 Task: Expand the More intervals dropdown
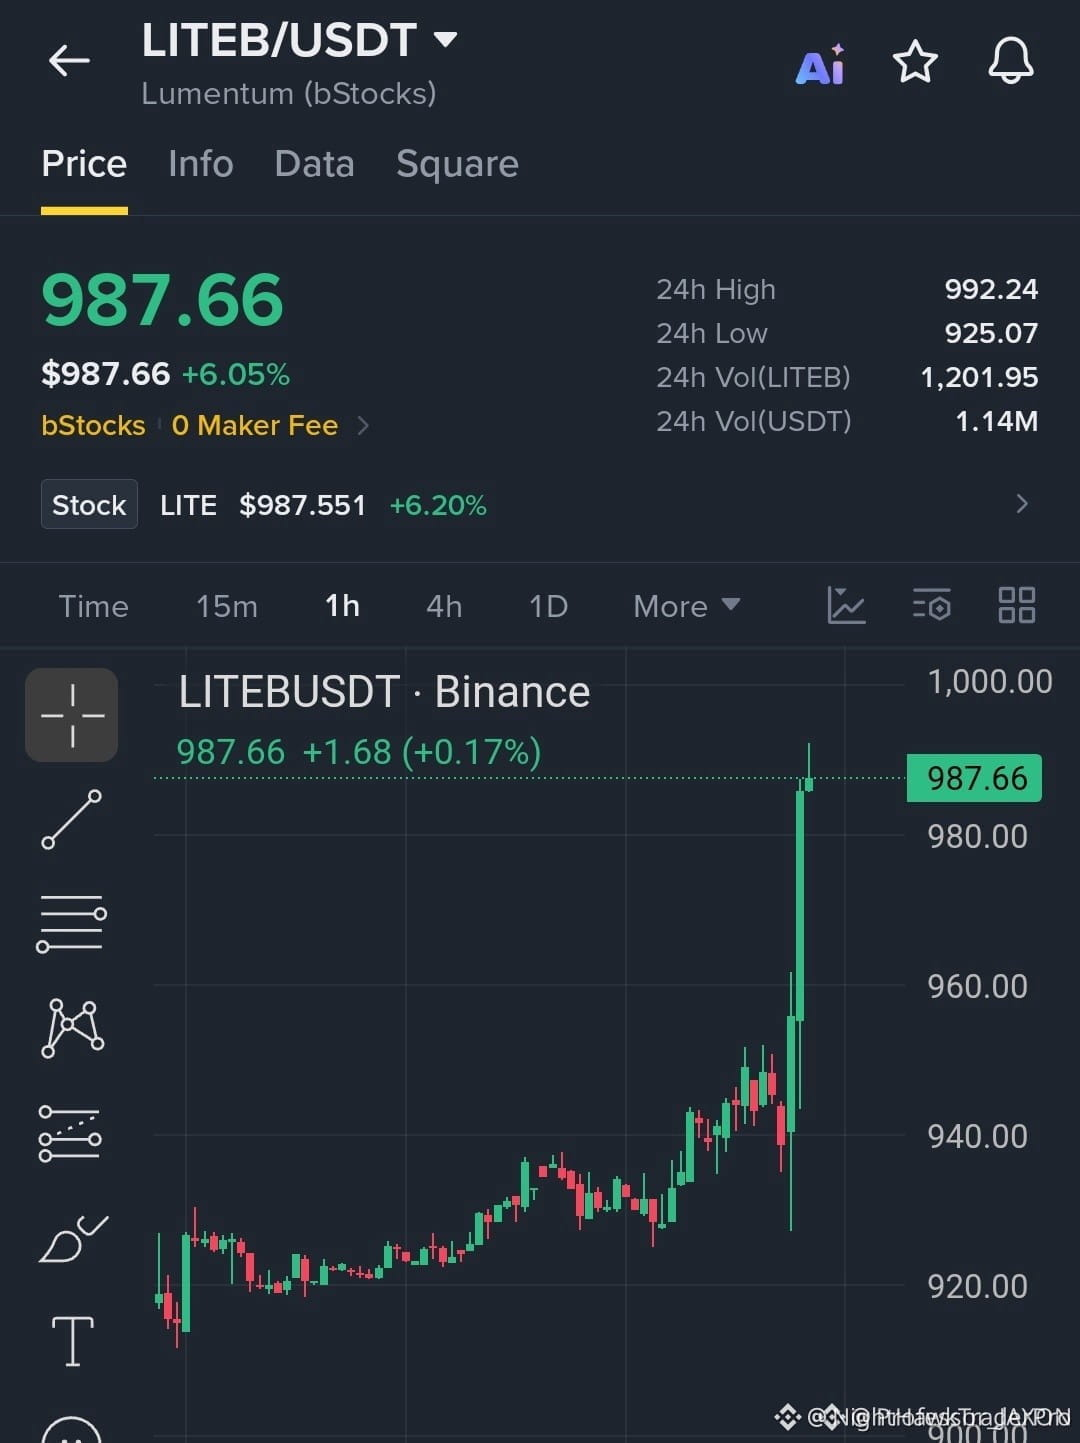687,606
